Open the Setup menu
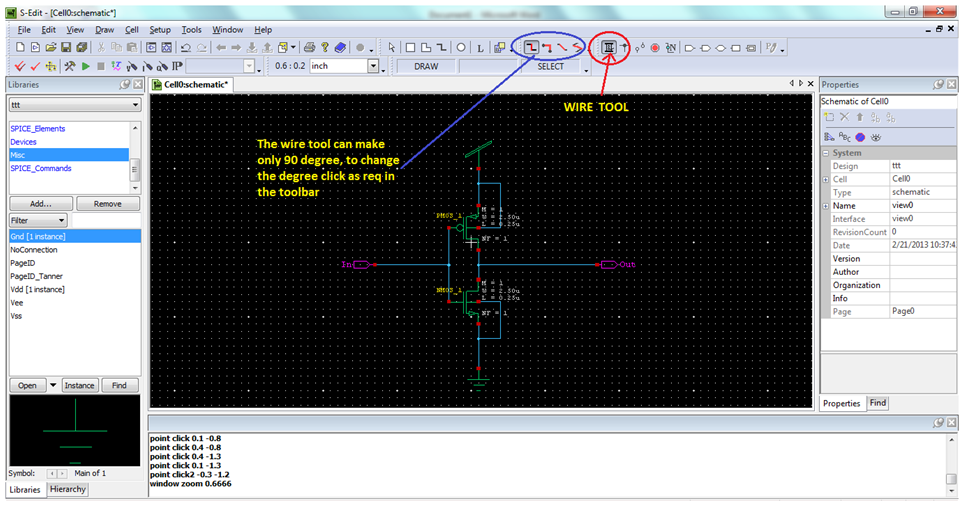Viewport: 968px width, 506px height. click(x=160, y=30)
